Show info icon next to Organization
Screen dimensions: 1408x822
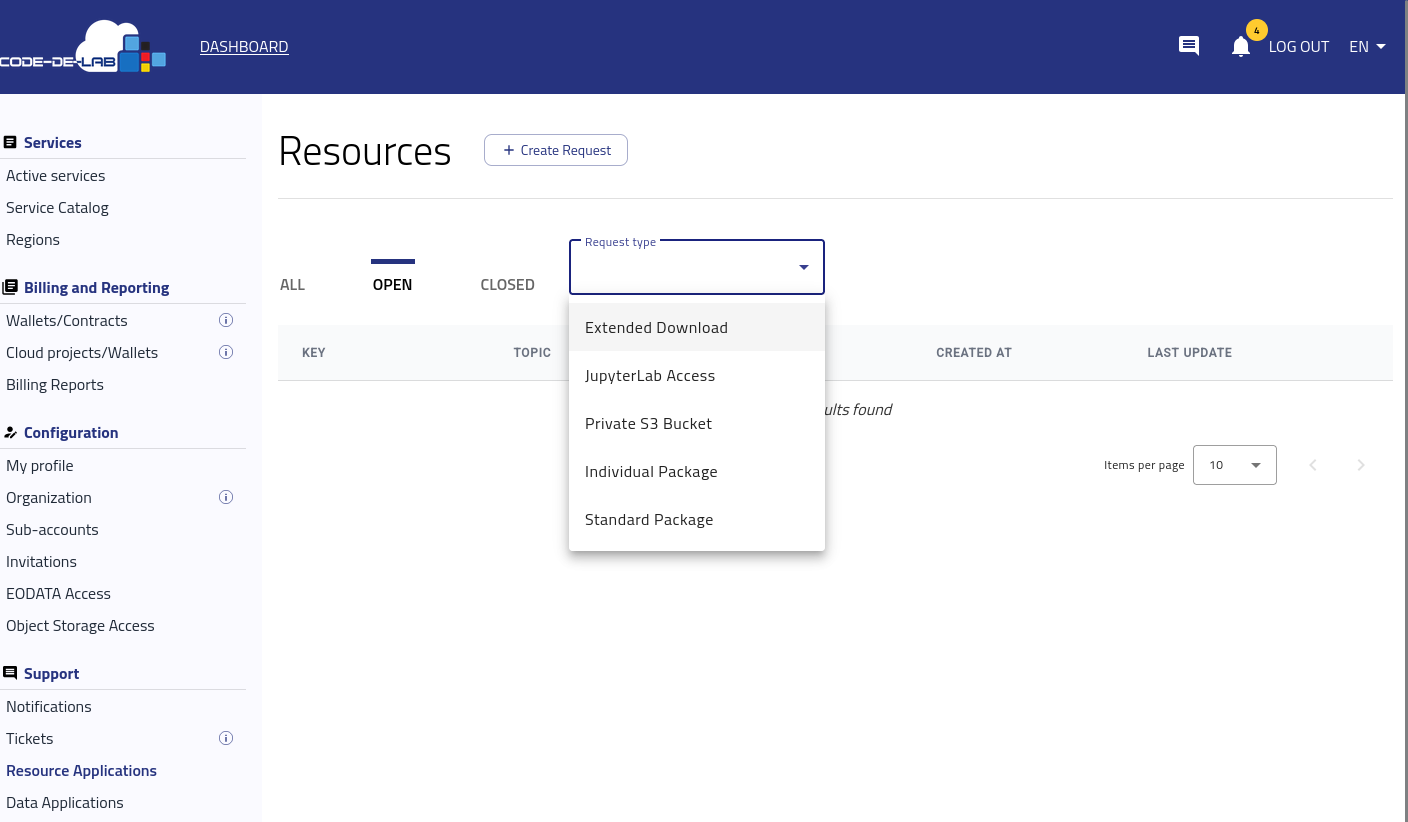226,498
